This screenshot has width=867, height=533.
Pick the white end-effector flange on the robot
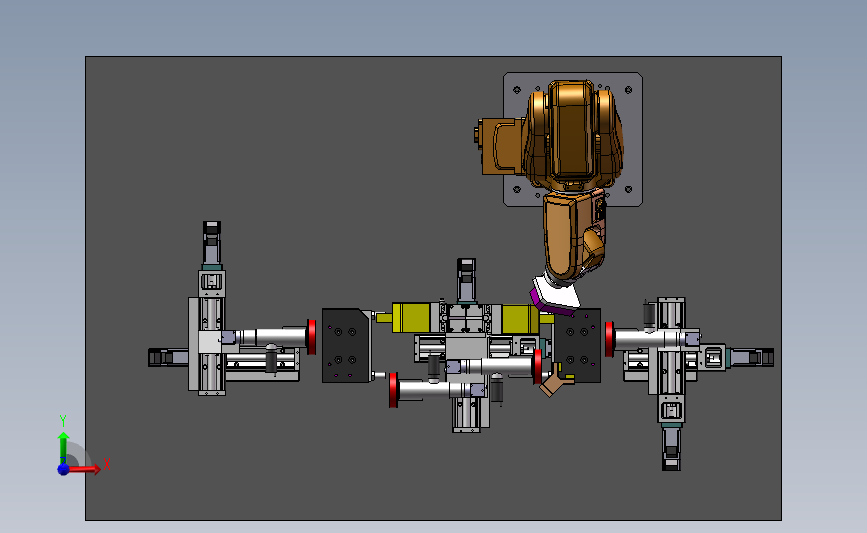[x=557, y=291]
